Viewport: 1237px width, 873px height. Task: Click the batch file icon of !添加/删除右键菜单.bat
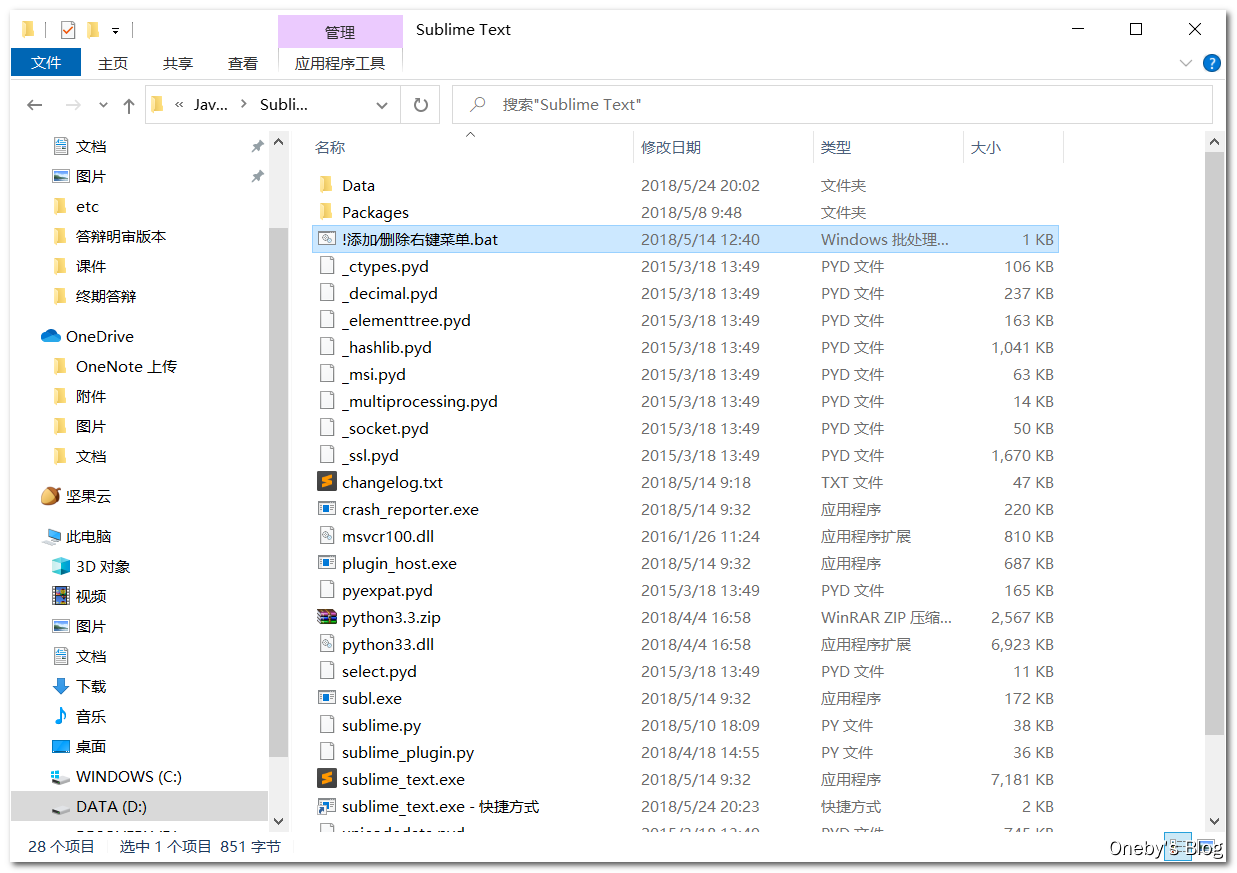pyautogui.click(x=326, y=239)
